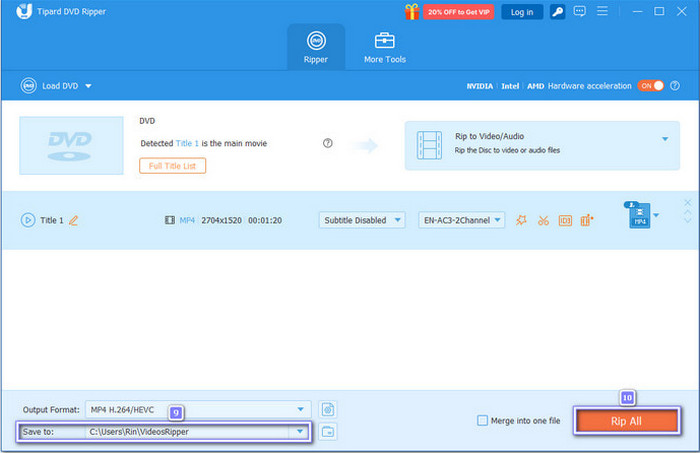This screenshot has height=453, width=700.
Task: Click the DVD disc thumbnail
Action: coord(71,145)
